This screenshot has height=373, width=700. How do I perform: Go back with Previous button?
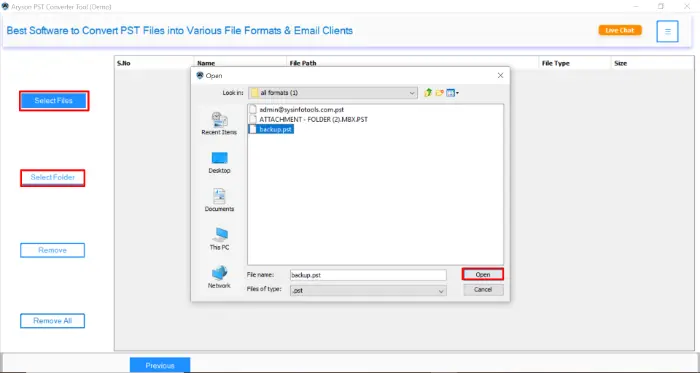[x=160, y=365]
